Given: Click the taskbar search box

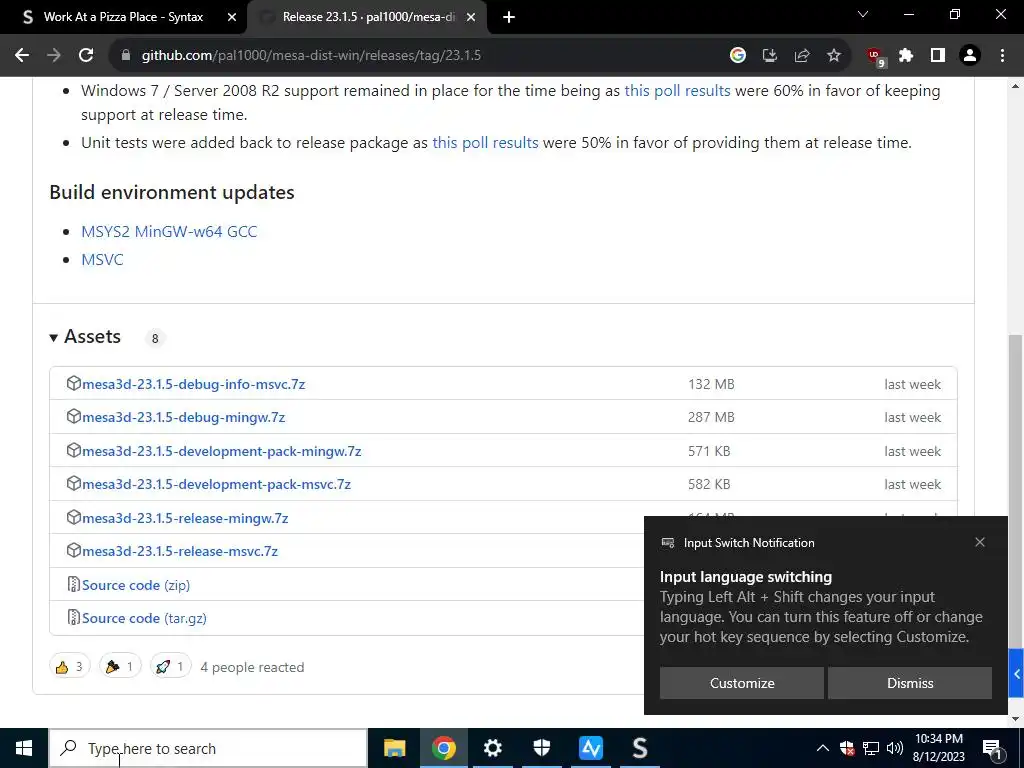Looking at the screenshot, I should [x=208, y=748].
